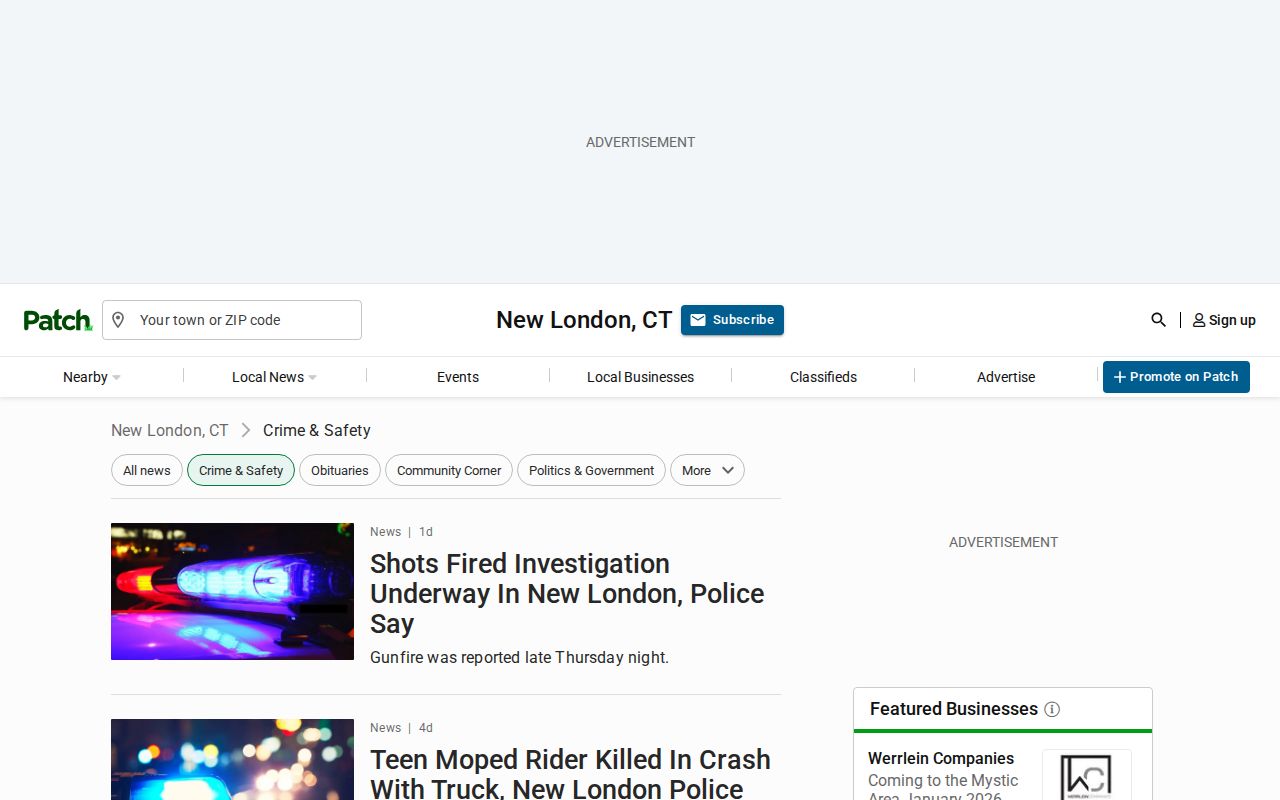The width and height of the screenshot is (1280, 800).
Task: Click the Patch logo
Action: (x=58, y=320)
